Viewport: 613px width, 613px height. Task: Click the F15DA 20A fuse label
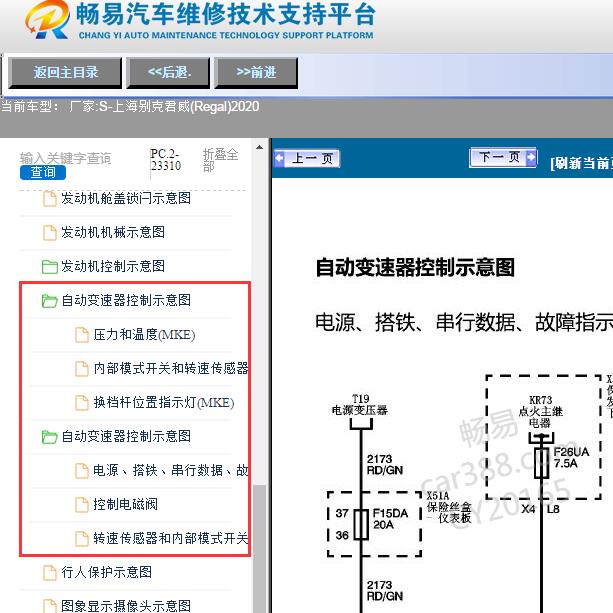click(x=390, y=519)
